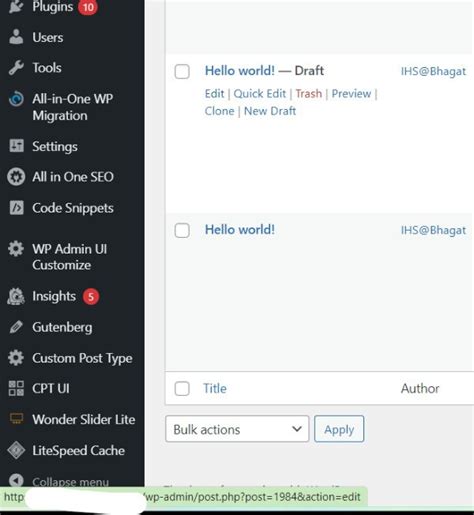Toggle the select-all checkbox beside Title
The image size is (474, 515).
[x=182, y=388]
